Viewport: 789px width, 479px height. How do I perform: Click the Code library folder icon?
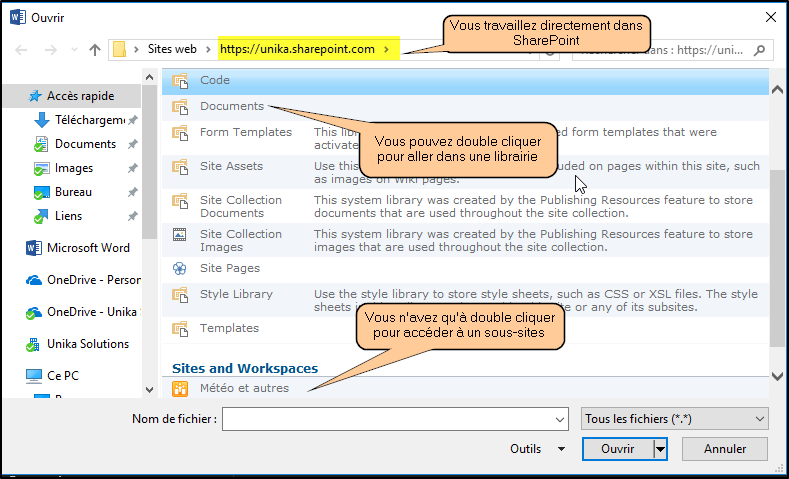click(x=180, y=81)
